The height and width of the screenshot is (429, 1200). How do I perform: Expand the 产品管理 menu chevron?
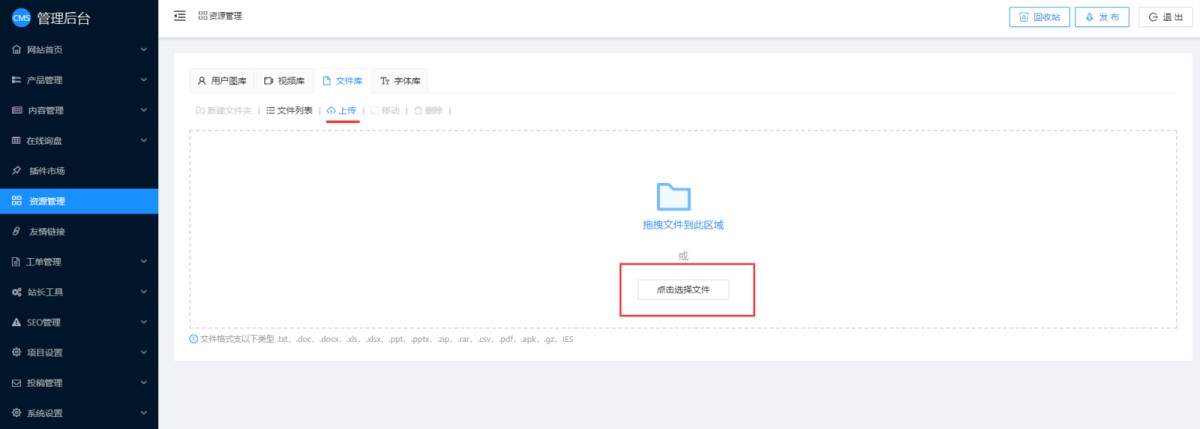144,80
